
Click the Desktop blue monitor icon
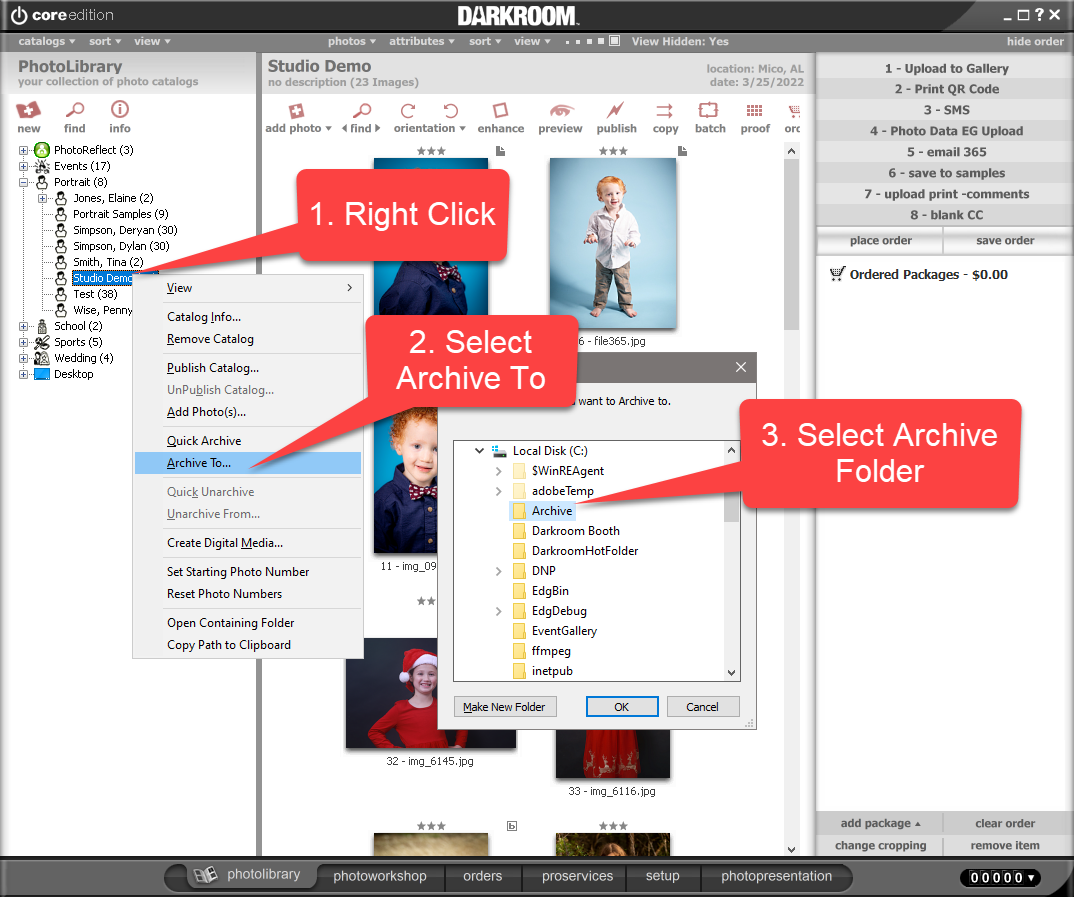coord(42,374)
